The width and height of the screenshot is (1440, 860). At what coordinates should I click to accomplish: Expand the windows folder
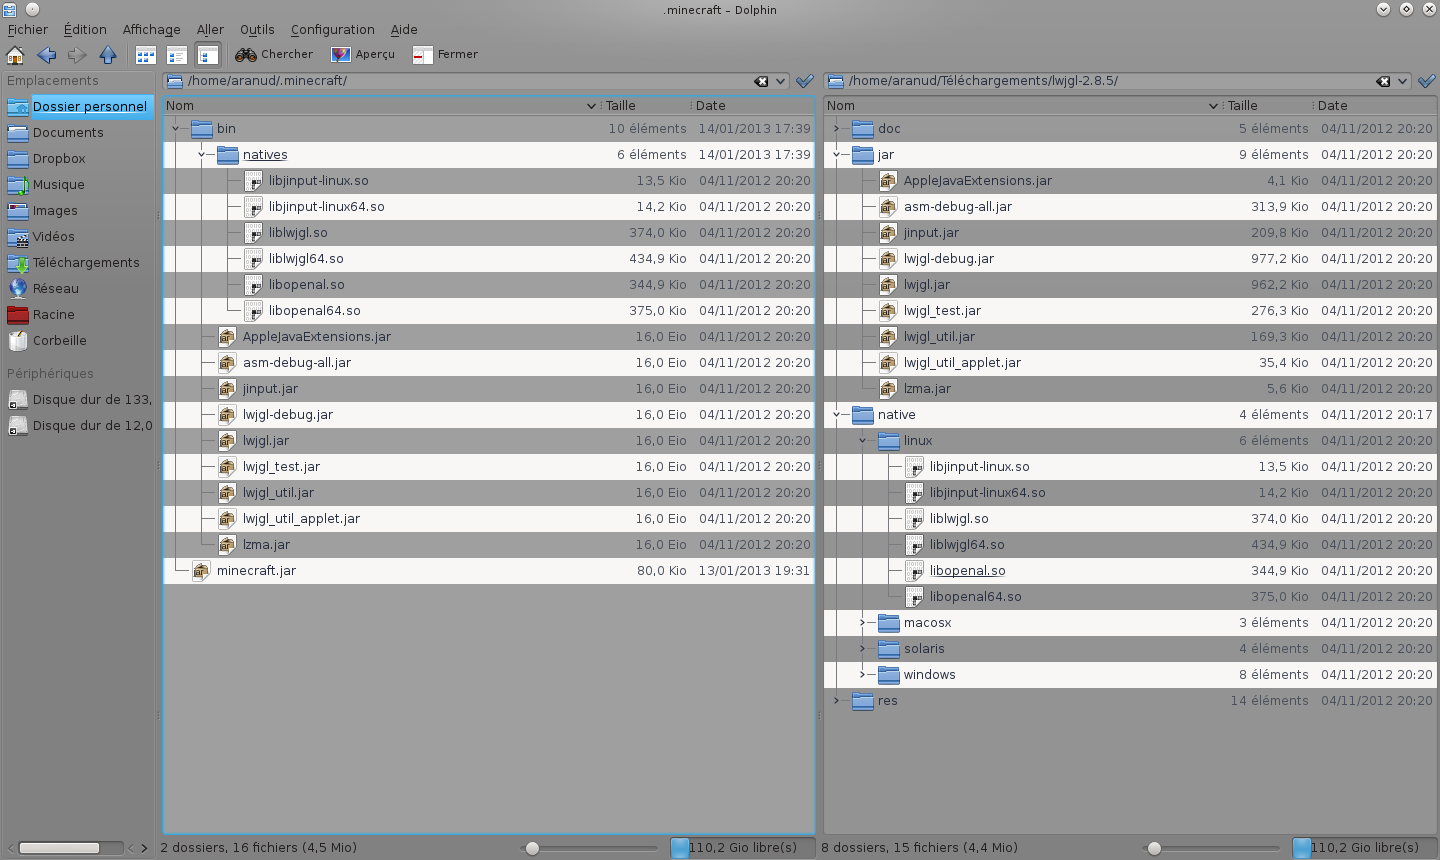[x=863, y=674]
